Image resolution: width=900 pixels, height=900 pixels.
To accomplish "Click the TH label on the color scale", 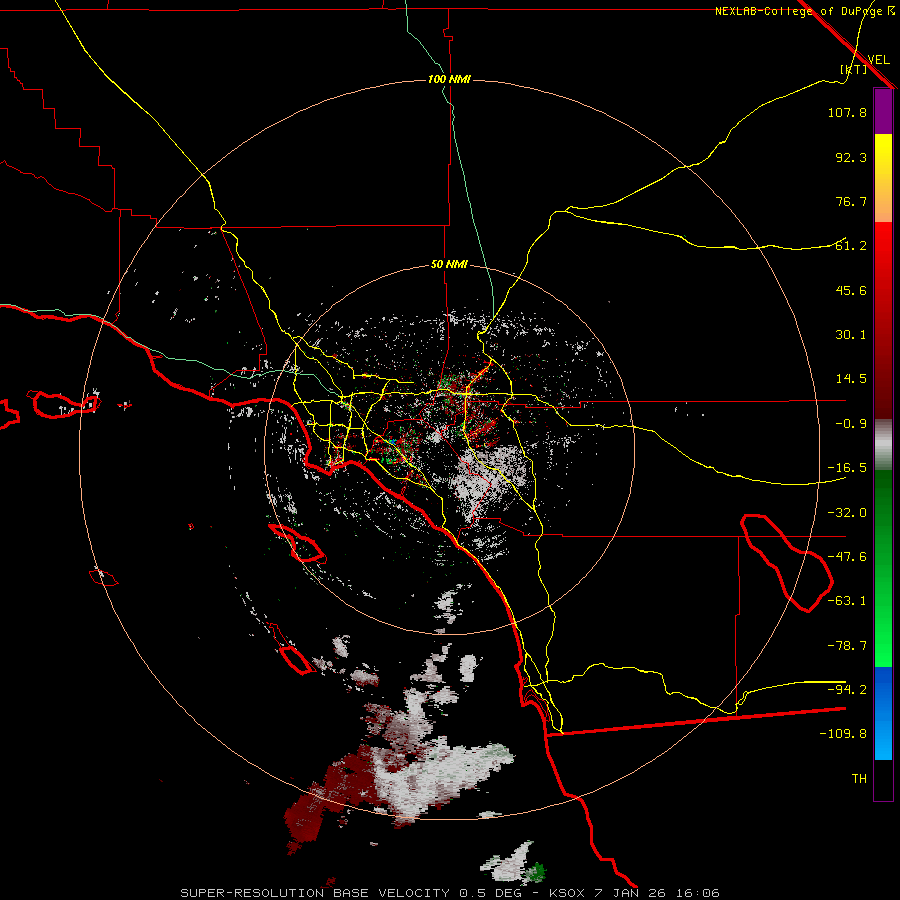I will pos(859,779).
